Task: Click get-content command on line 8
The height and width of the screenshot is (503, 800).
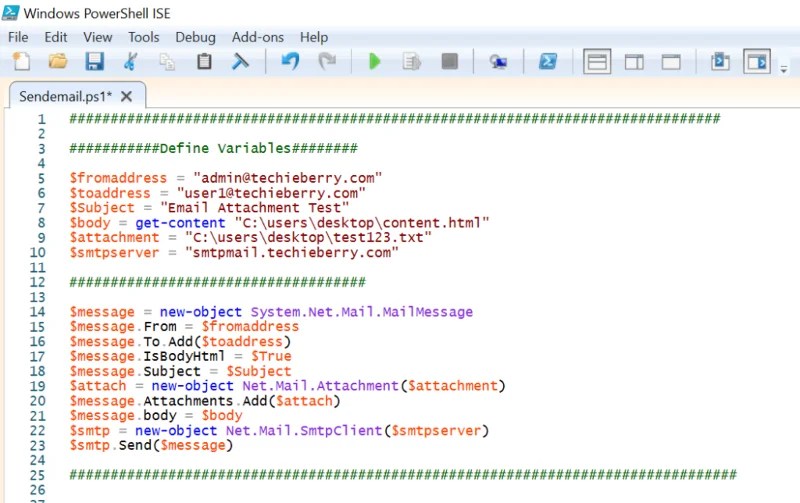Action: coord(180,223)
